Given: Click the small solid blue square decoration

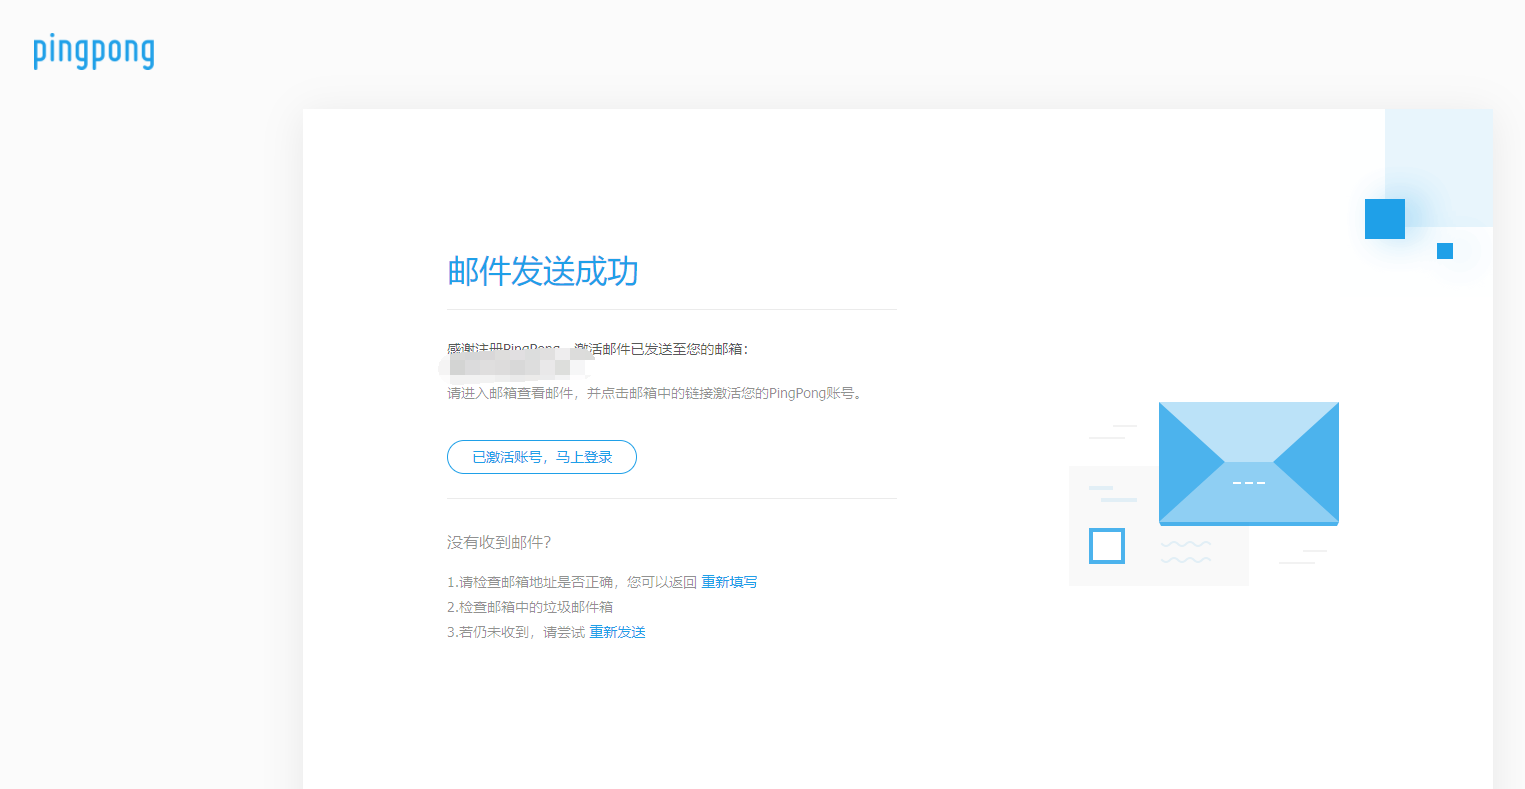Looking at the screenshot, I should [x=1444, y=251].
